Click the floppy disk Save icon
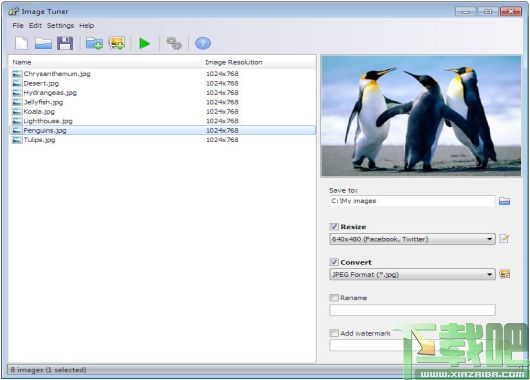This screenshot has width=530, height=380. (65, 43)
